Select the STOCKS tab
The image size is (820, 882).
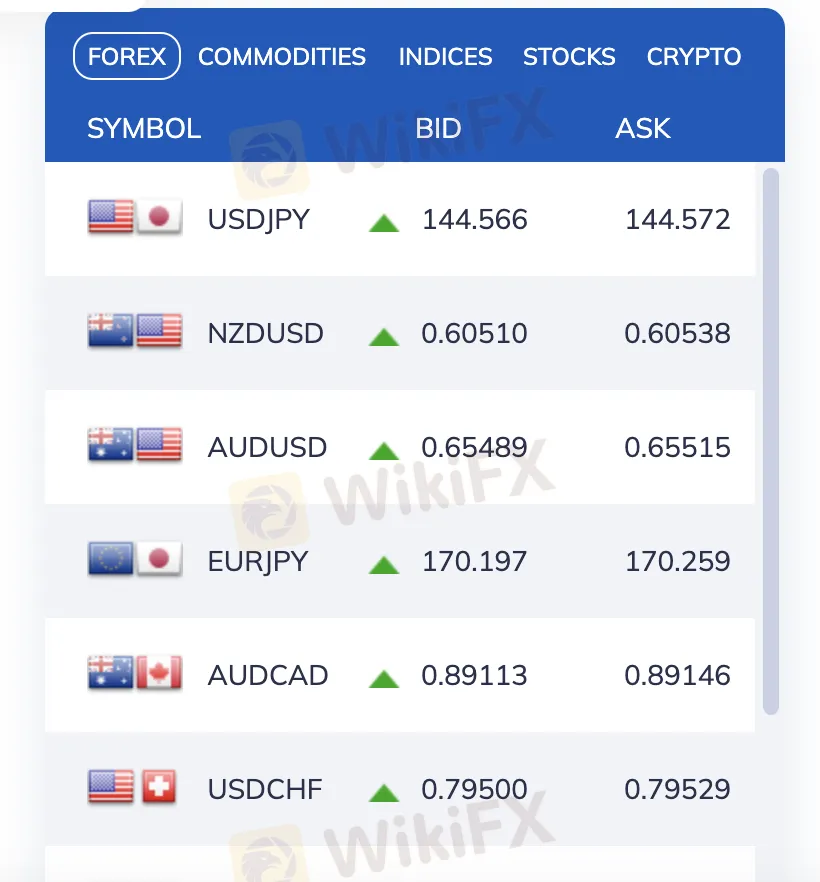click(x=569, y=57)
